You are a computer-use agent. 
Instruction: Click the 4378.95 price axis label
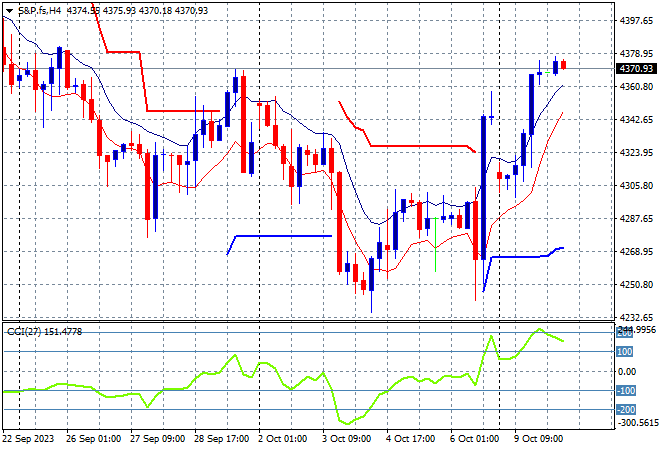point(636,53)
